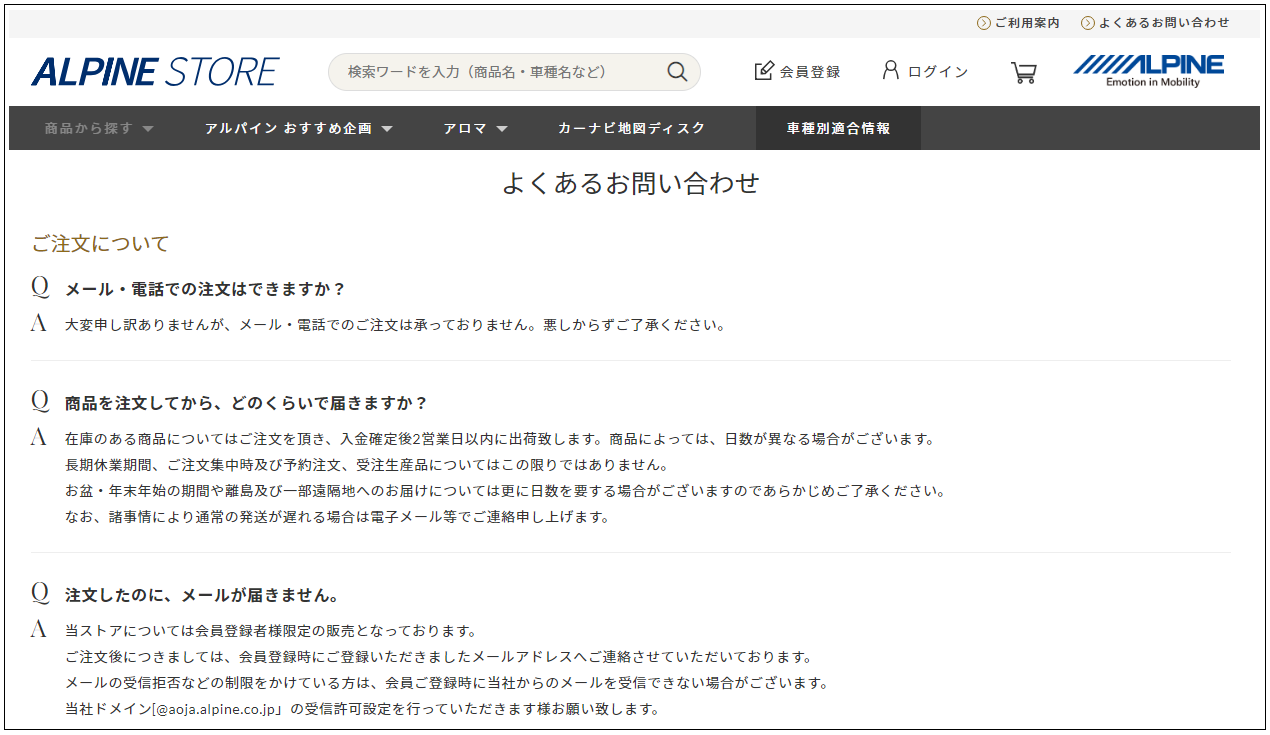
Task: Click the arrow icon beside top よくあるお問い合わせ
Action: [x=1088, y=23]
